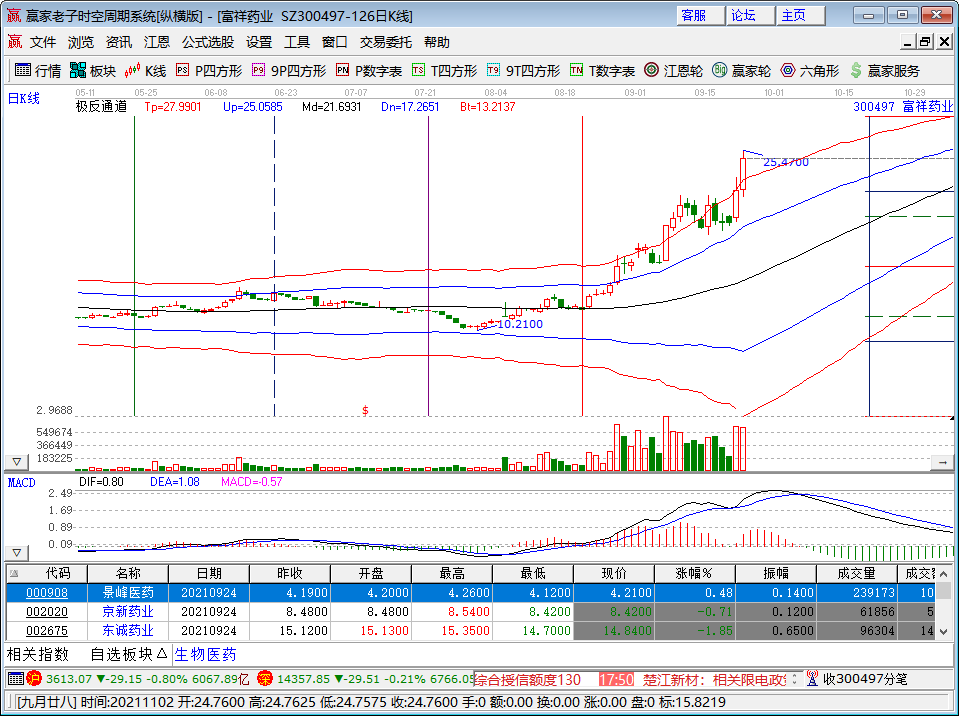Open the P数字表 tool
The height and width of the screenshot is (716, 959).
[x=369, y=71]
